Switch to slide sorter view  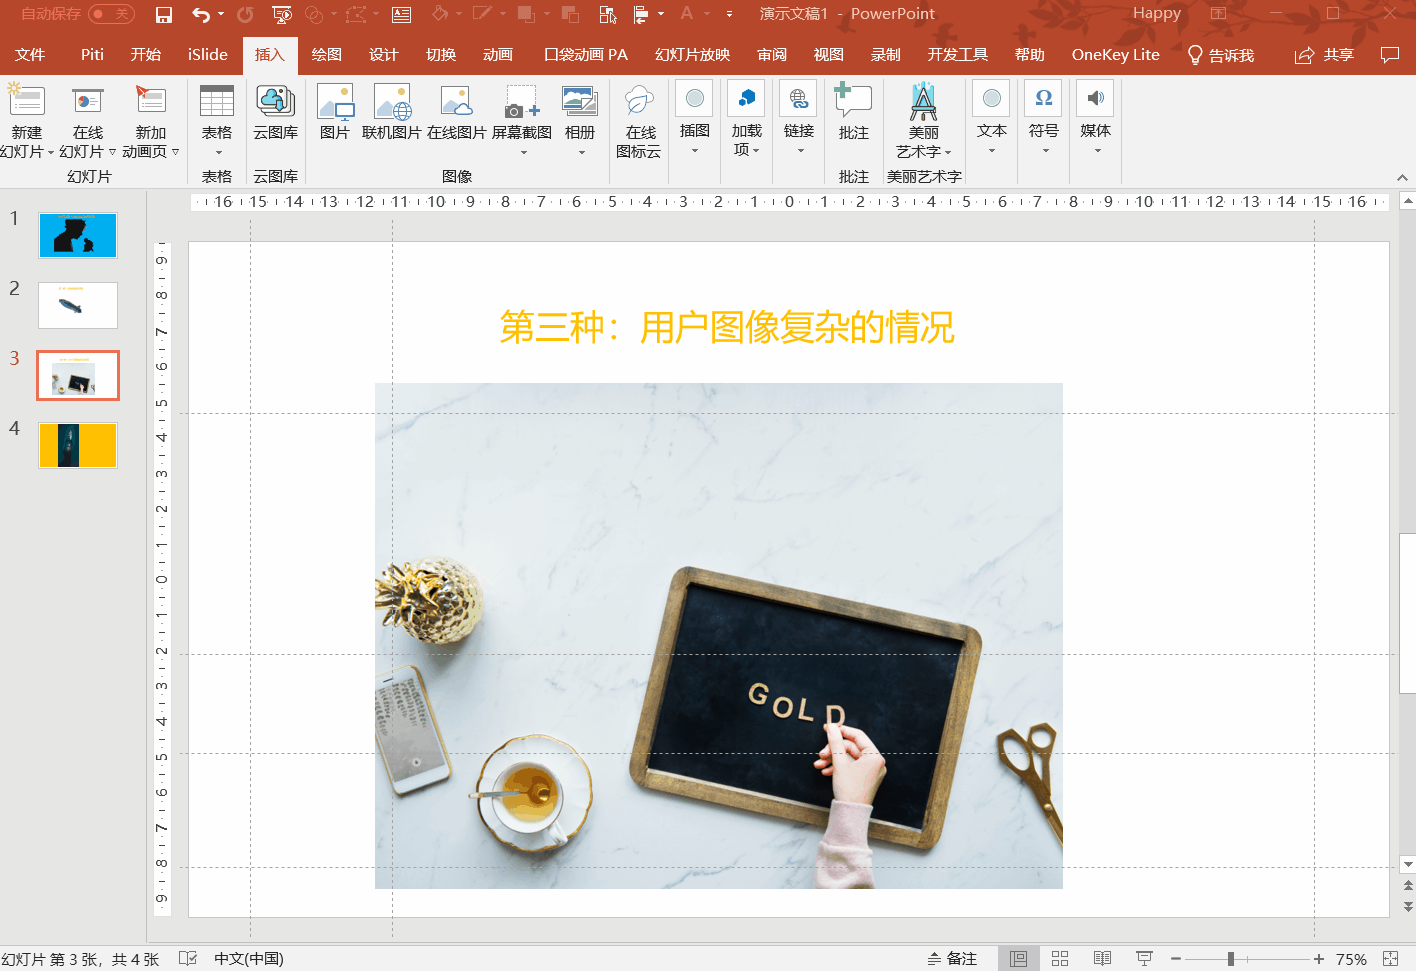point(1059,958)
